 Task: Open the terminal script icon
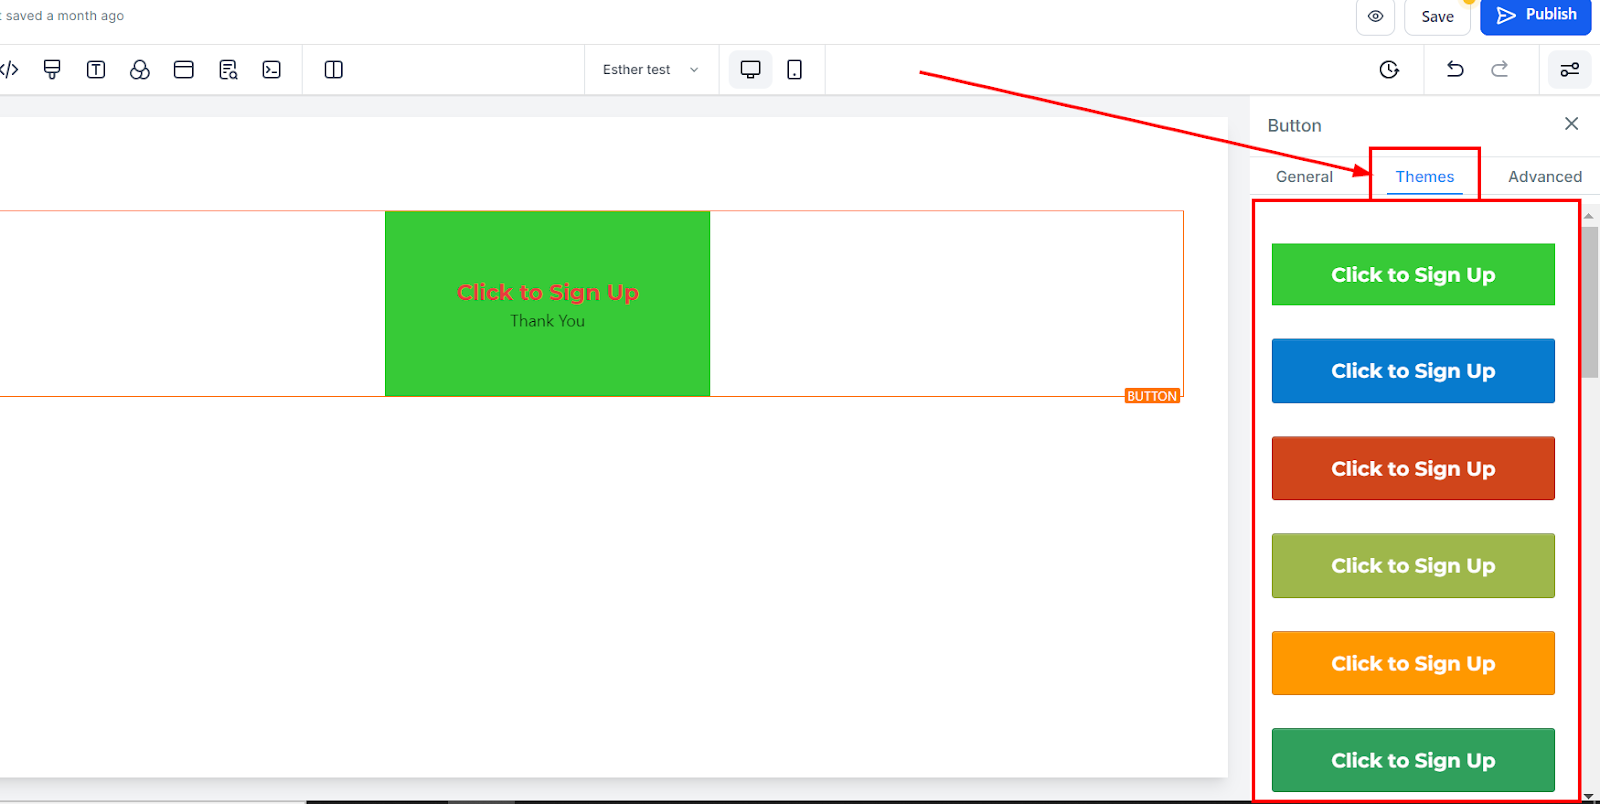pyautogui.click(x=272, y=69)
